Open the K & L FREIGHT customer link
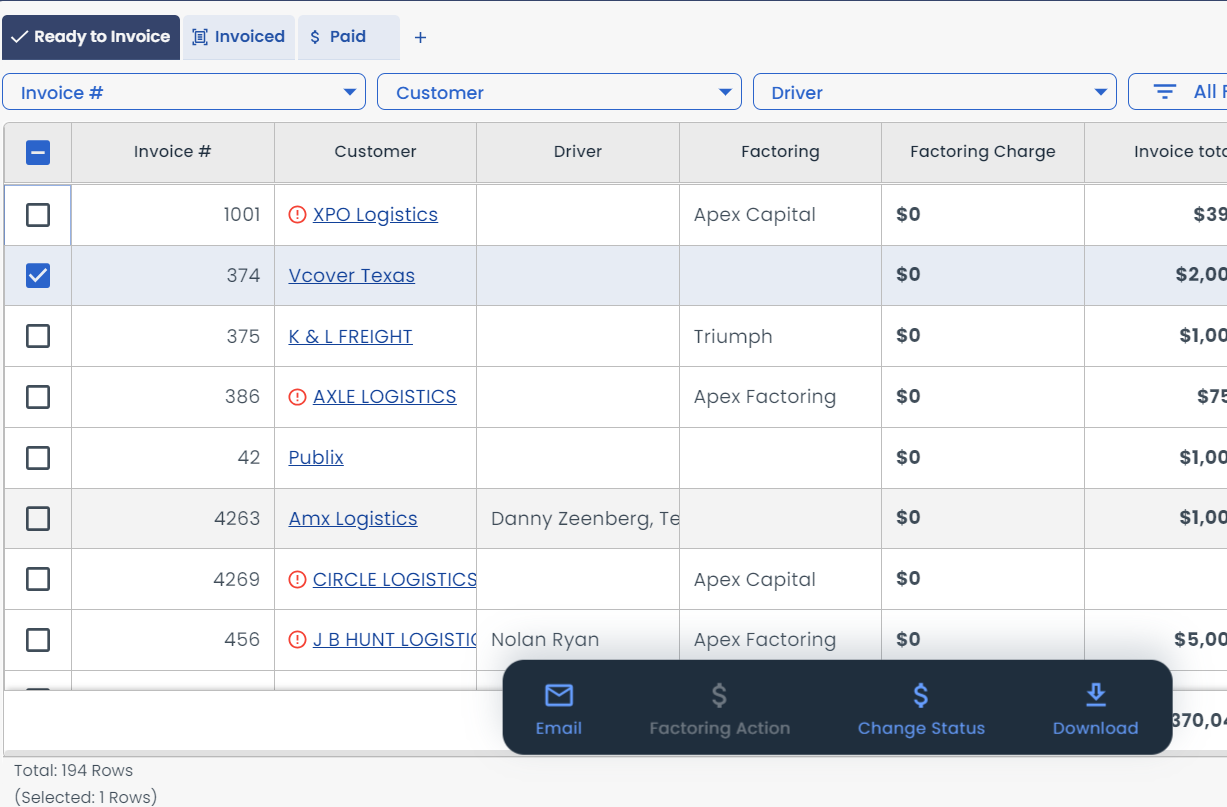 pos(350,336)
